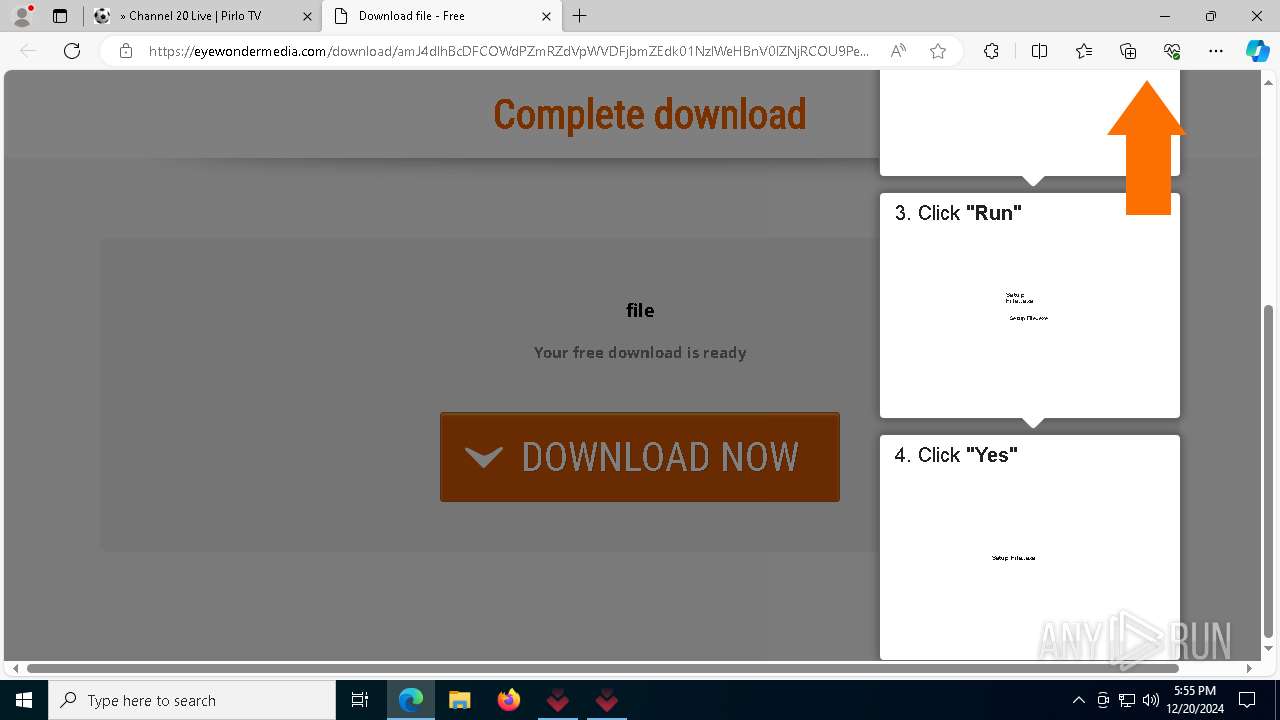The image size is (1280, 720).
Task: Toggle split screen view
Action: point(1039,51)
